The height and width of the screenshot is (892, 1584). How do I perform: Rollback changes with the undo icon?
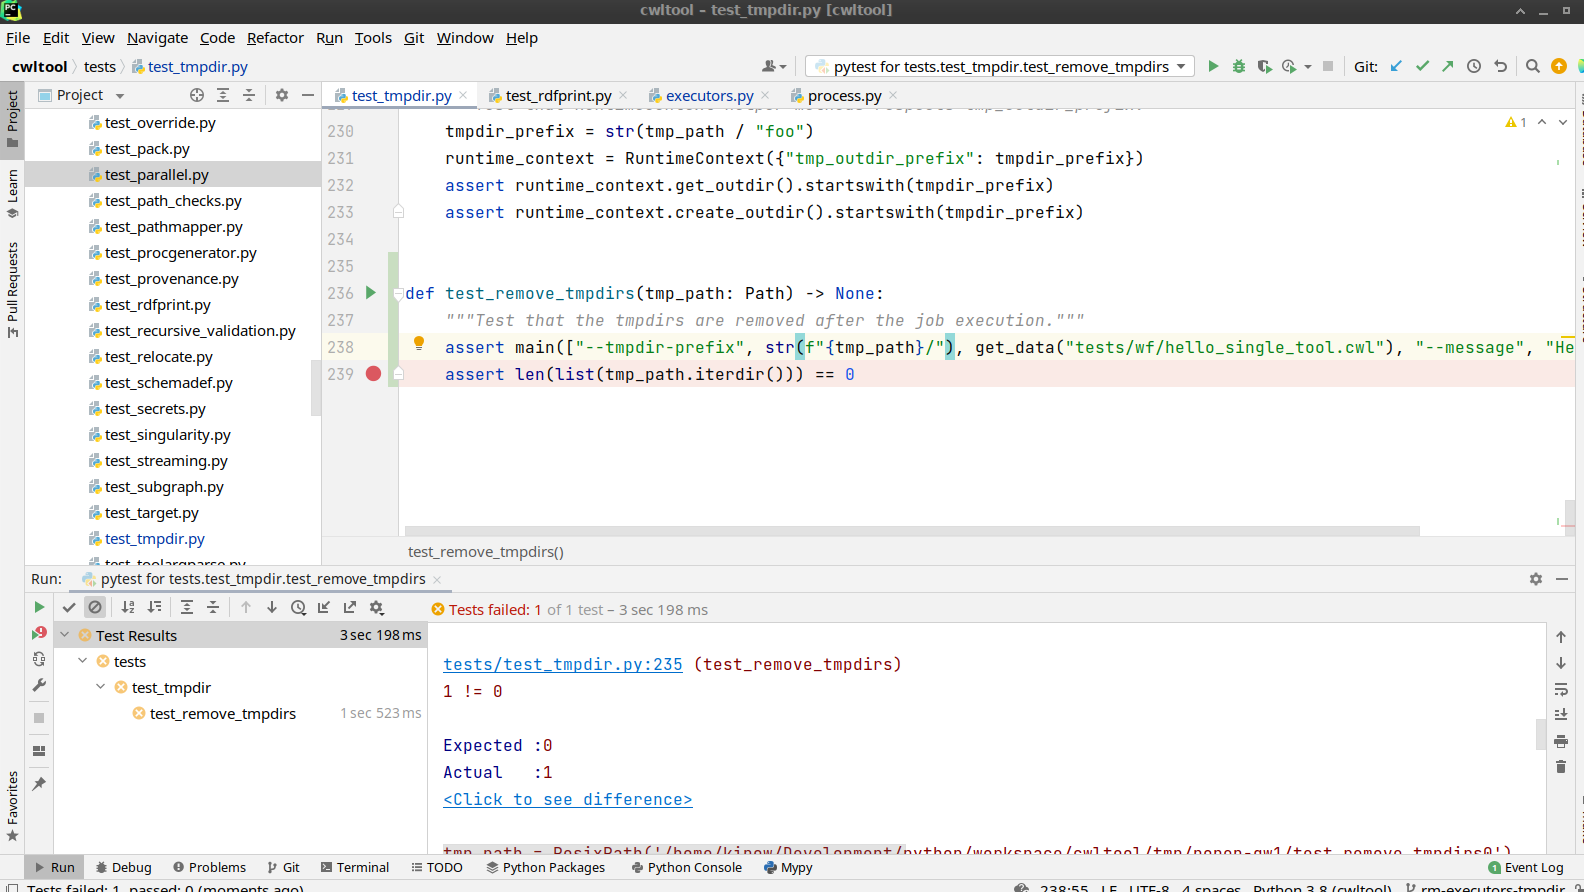coord(1500,66)
